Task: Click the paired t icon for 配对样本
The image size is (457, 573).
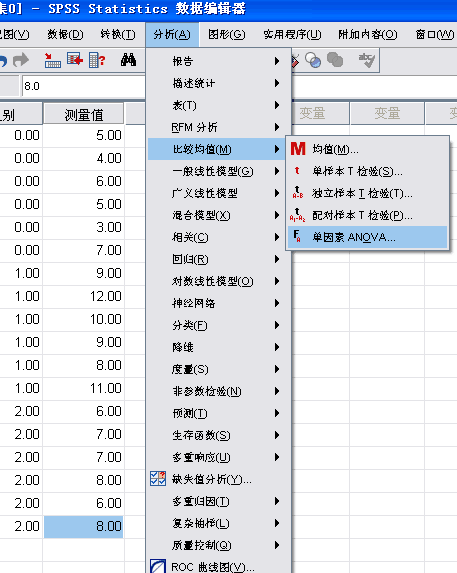Action: coord(297,215)
